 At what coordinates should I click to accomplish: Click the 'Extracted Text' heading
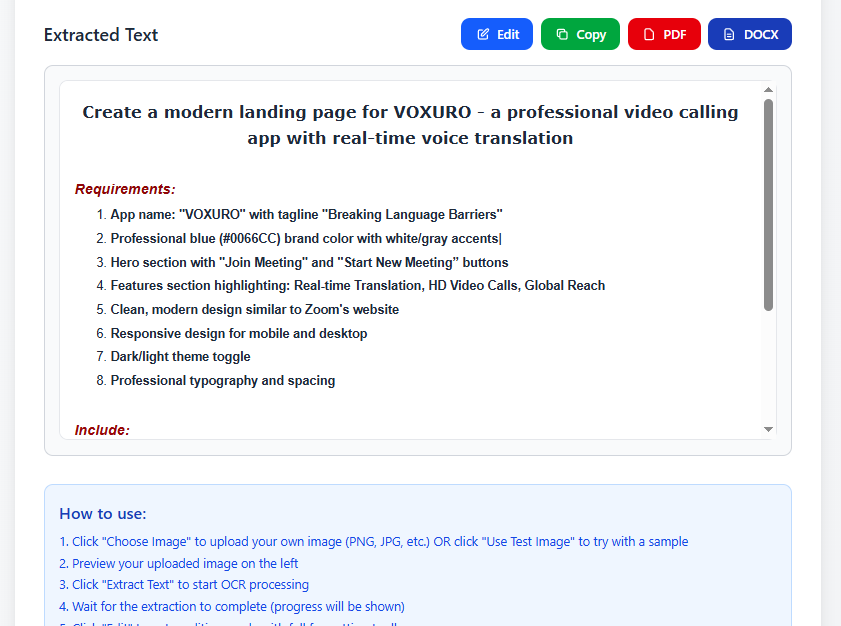101,35
